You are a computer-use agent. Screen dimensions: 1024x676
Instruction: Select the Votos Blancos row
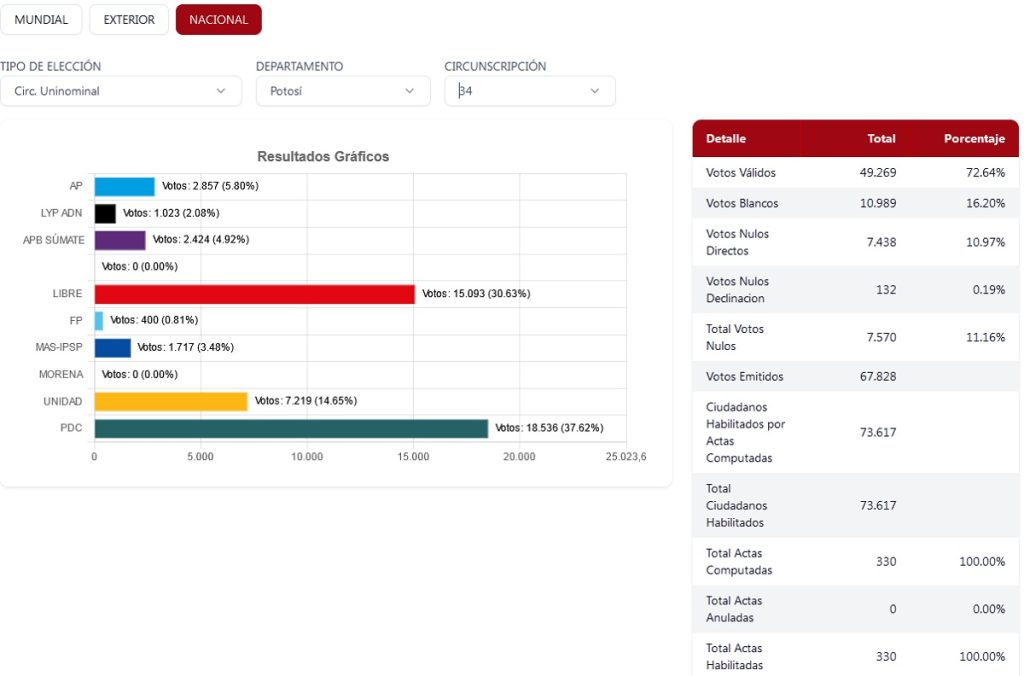[x=855, y=203]
